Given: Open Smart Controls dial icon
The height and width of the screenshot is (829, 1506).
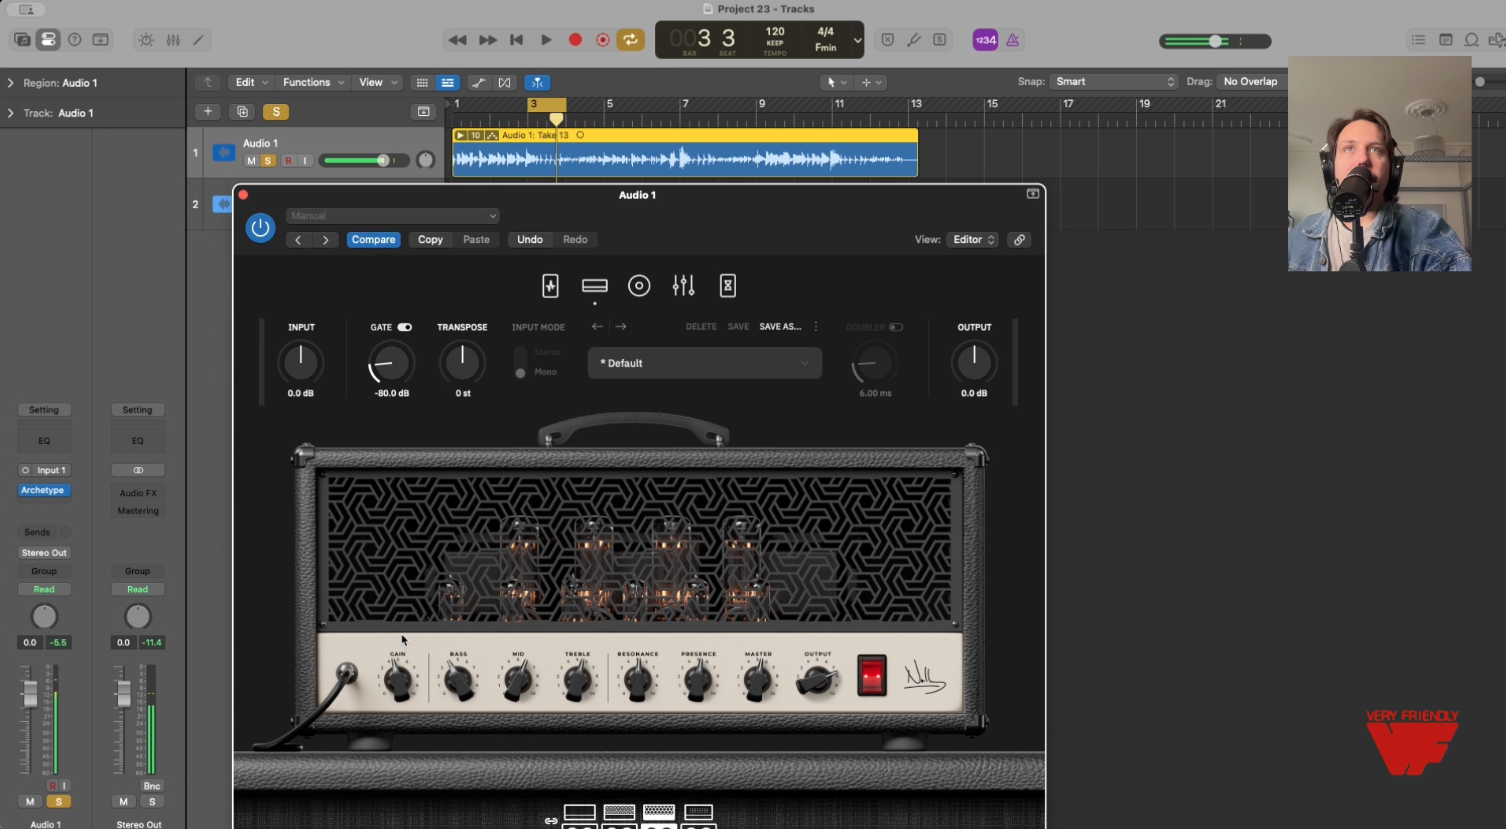Looking at the screenshot, I should (146, 40).
